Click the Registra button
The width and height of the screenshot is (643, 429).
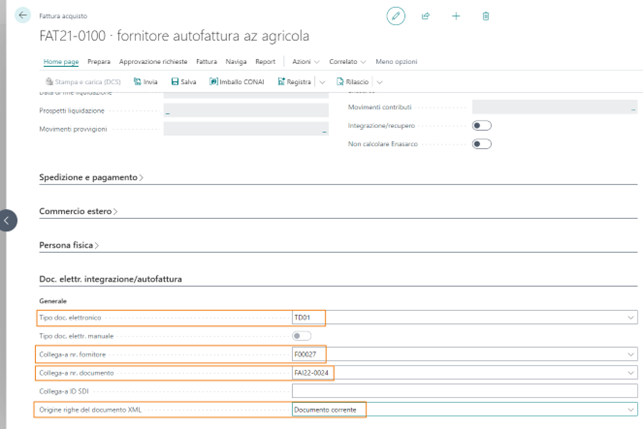(x=294, y=82)
